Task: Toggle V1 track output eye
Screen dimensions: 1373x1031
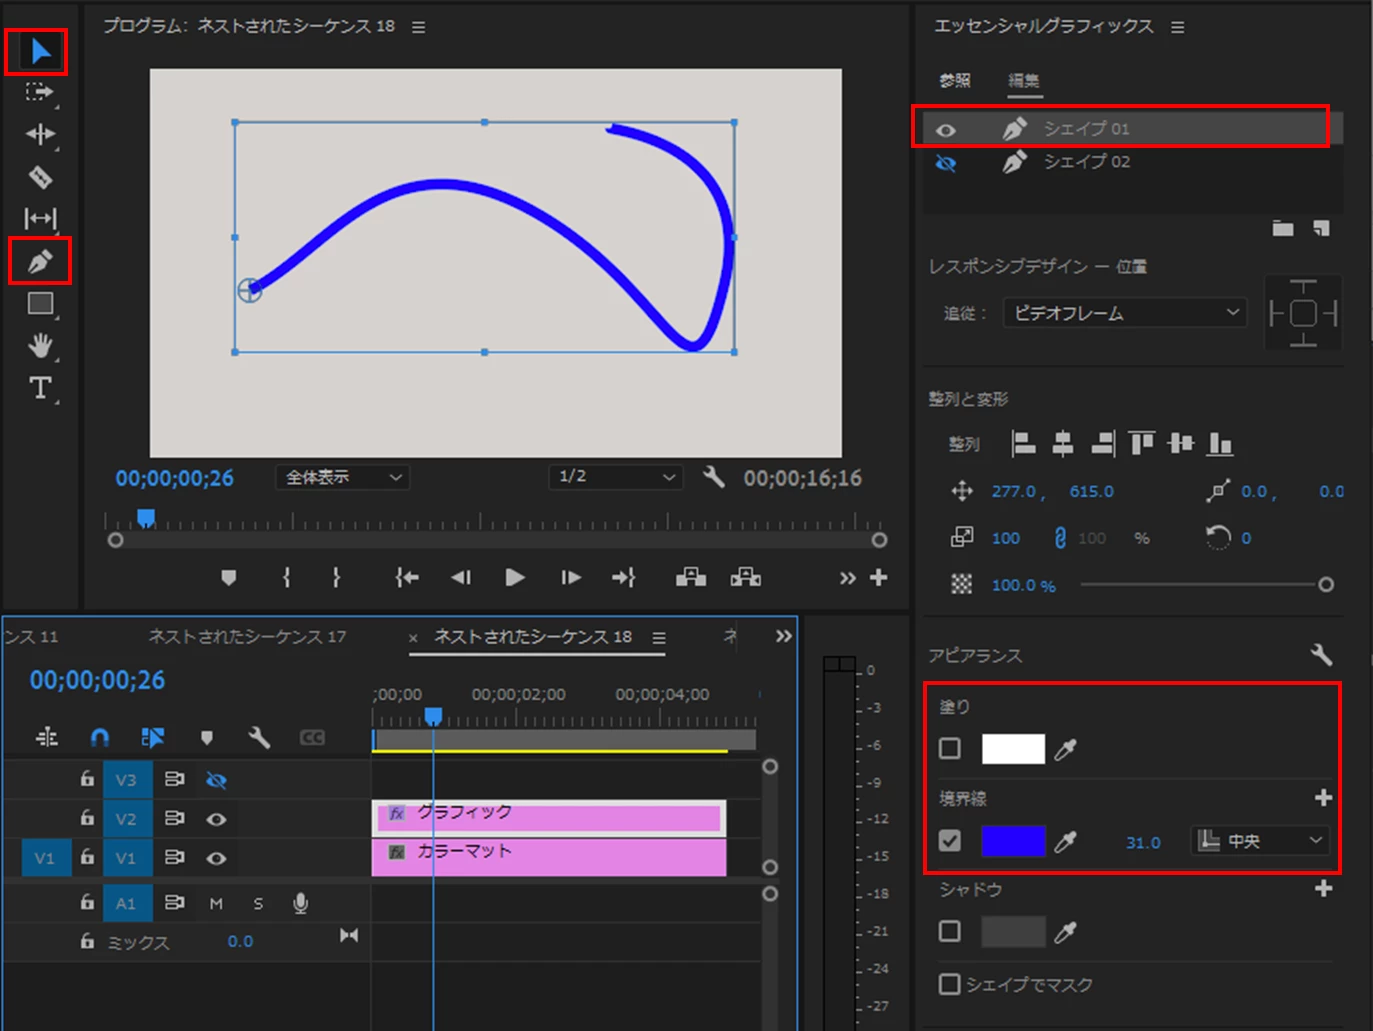Action: (x=216, y=858)
